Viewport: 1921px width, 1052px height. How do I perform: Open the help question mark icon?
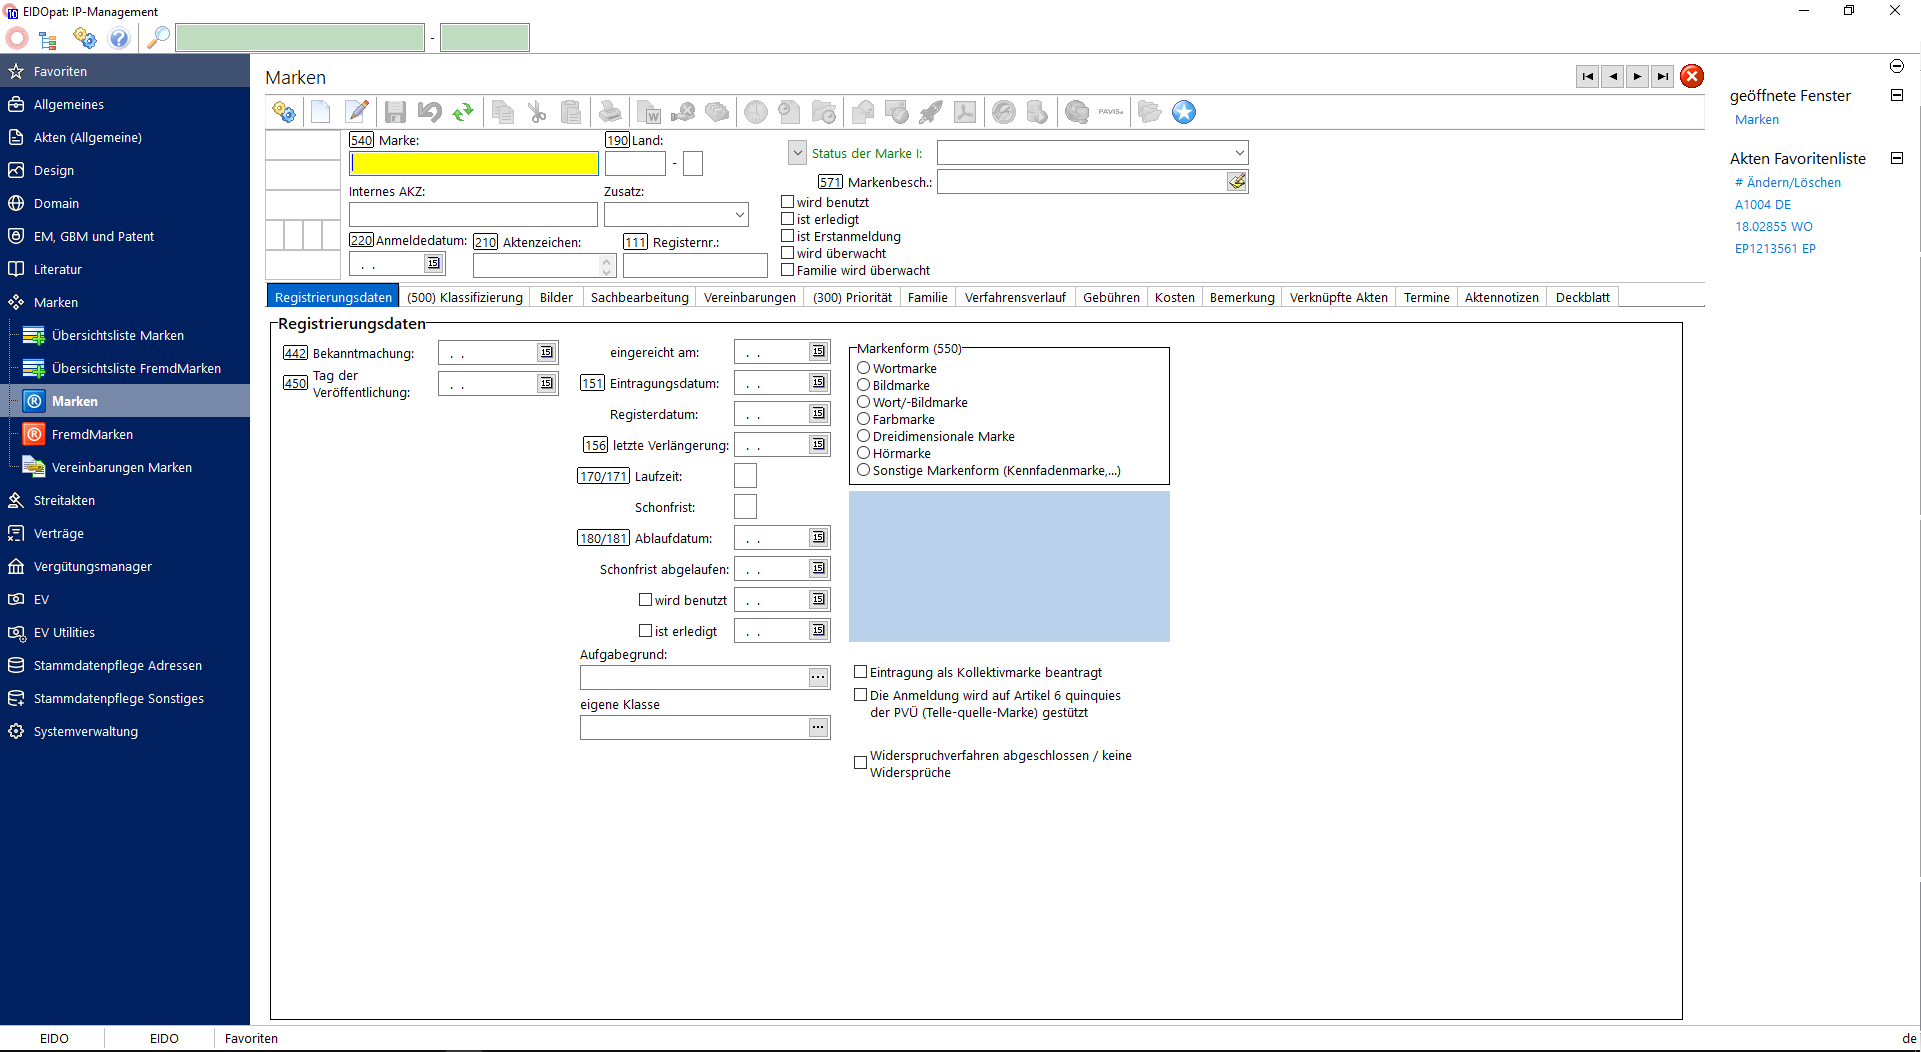[x=119, y=38]
